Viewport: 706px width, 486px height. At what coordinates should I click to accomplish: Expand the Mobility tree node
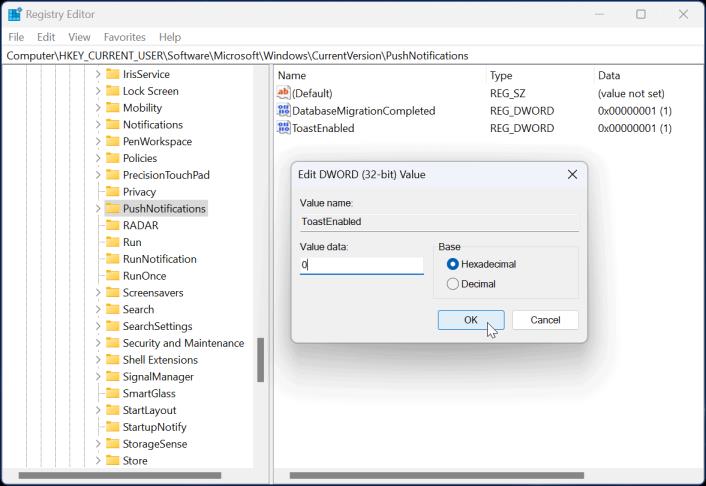(x=98, y=108)
